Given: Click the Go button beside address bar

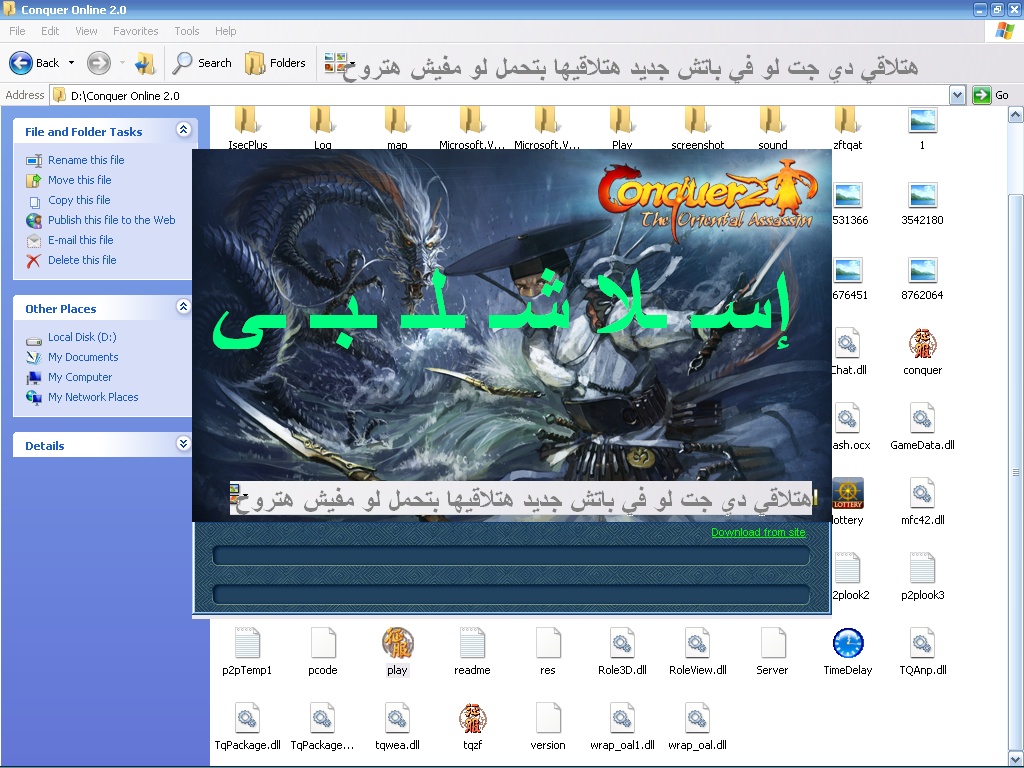Looking at the screenshot, I should click(991, 95).
